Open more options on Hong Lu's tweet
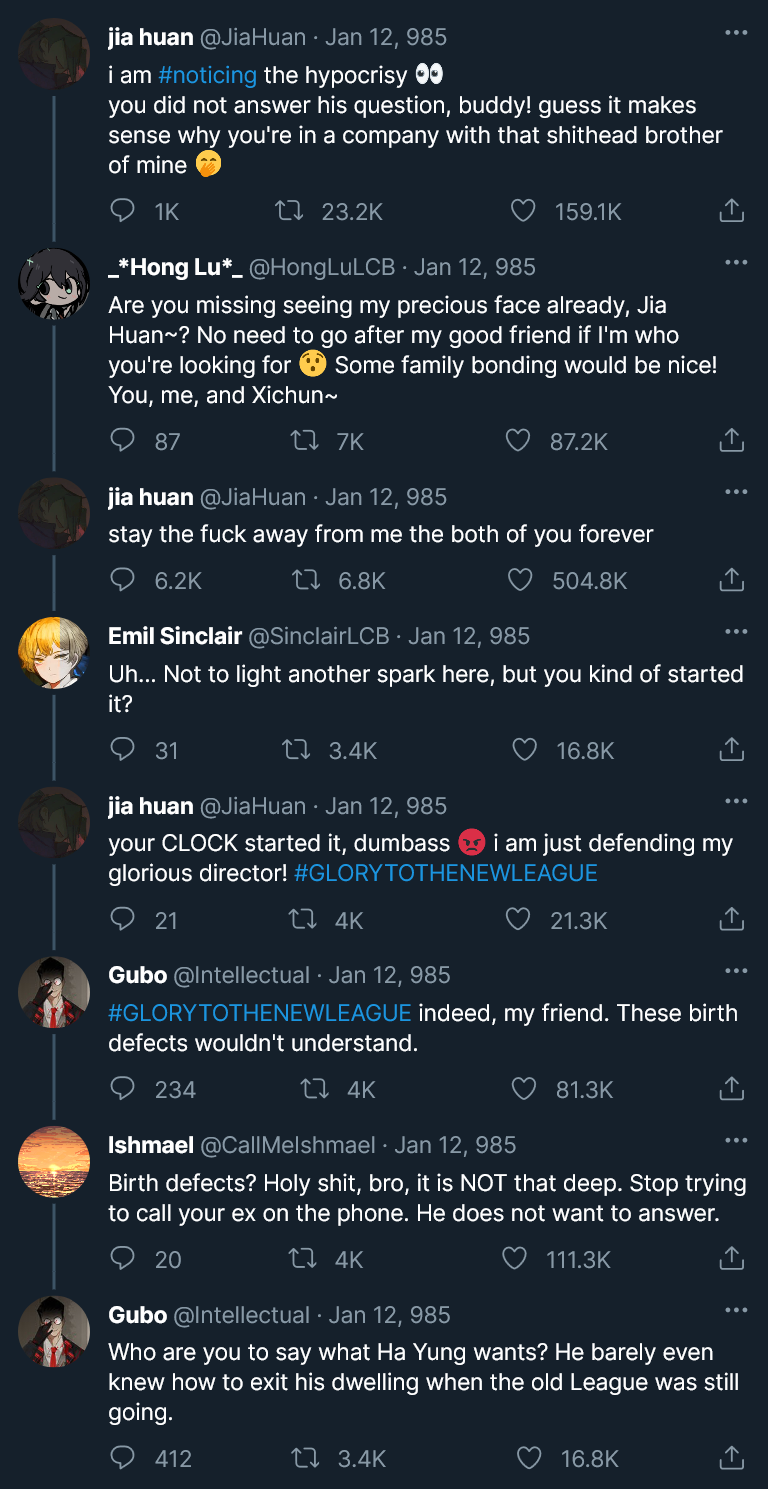The image size is (768, 1489). pyautogui.click(x=736, y=263)
